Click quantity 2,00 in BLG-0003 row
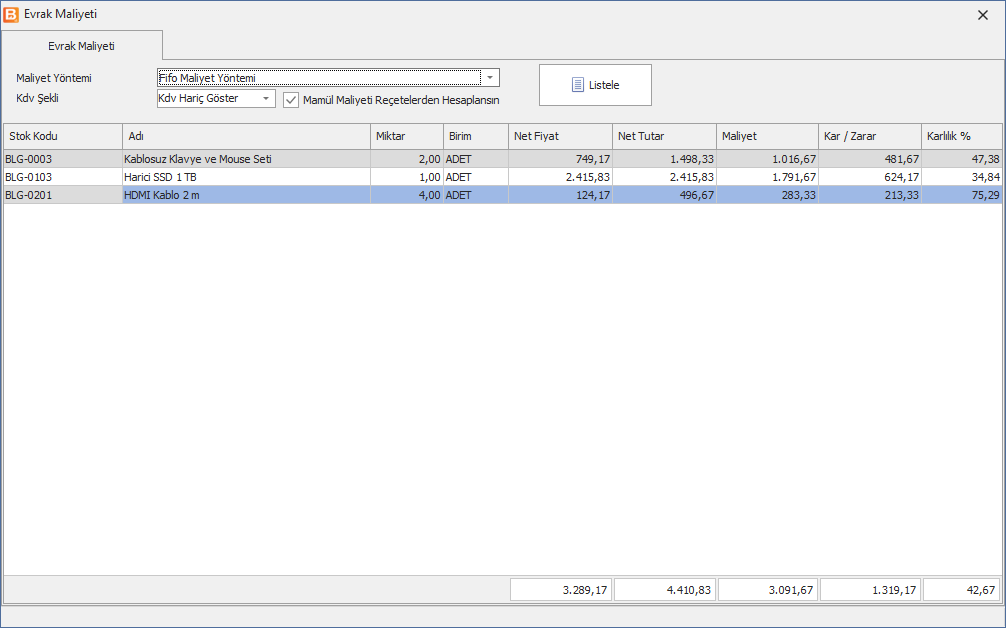Viewport: 1006px width, 628px height. coord(407,159)
